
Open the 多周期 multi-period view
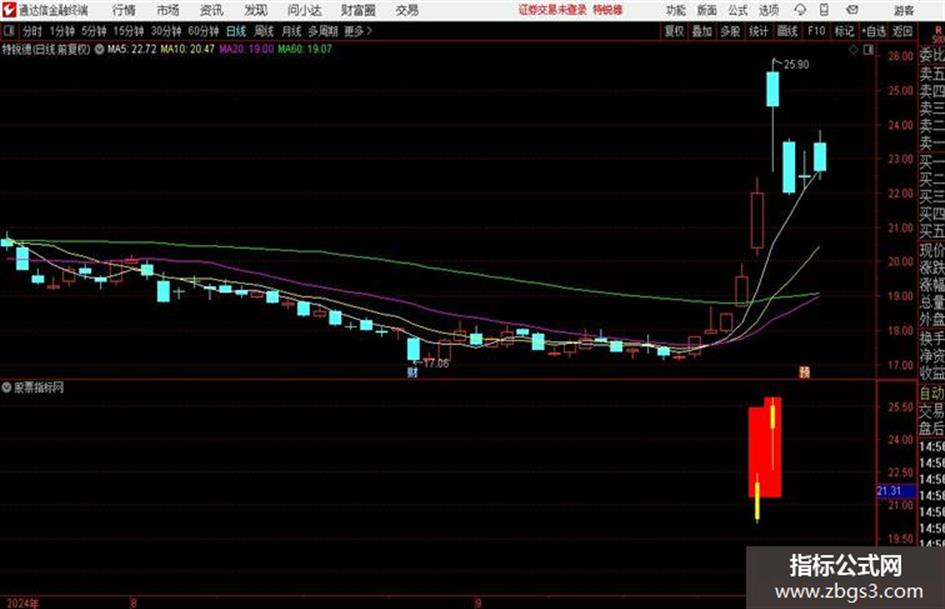pos(323,31)
